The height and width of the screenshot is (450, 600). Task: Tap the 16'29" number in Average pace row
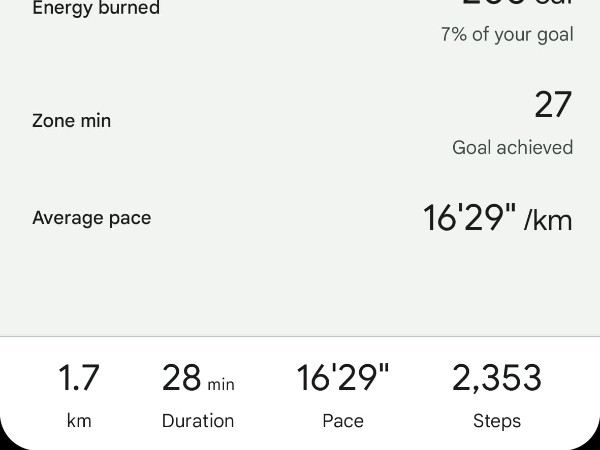469,218
